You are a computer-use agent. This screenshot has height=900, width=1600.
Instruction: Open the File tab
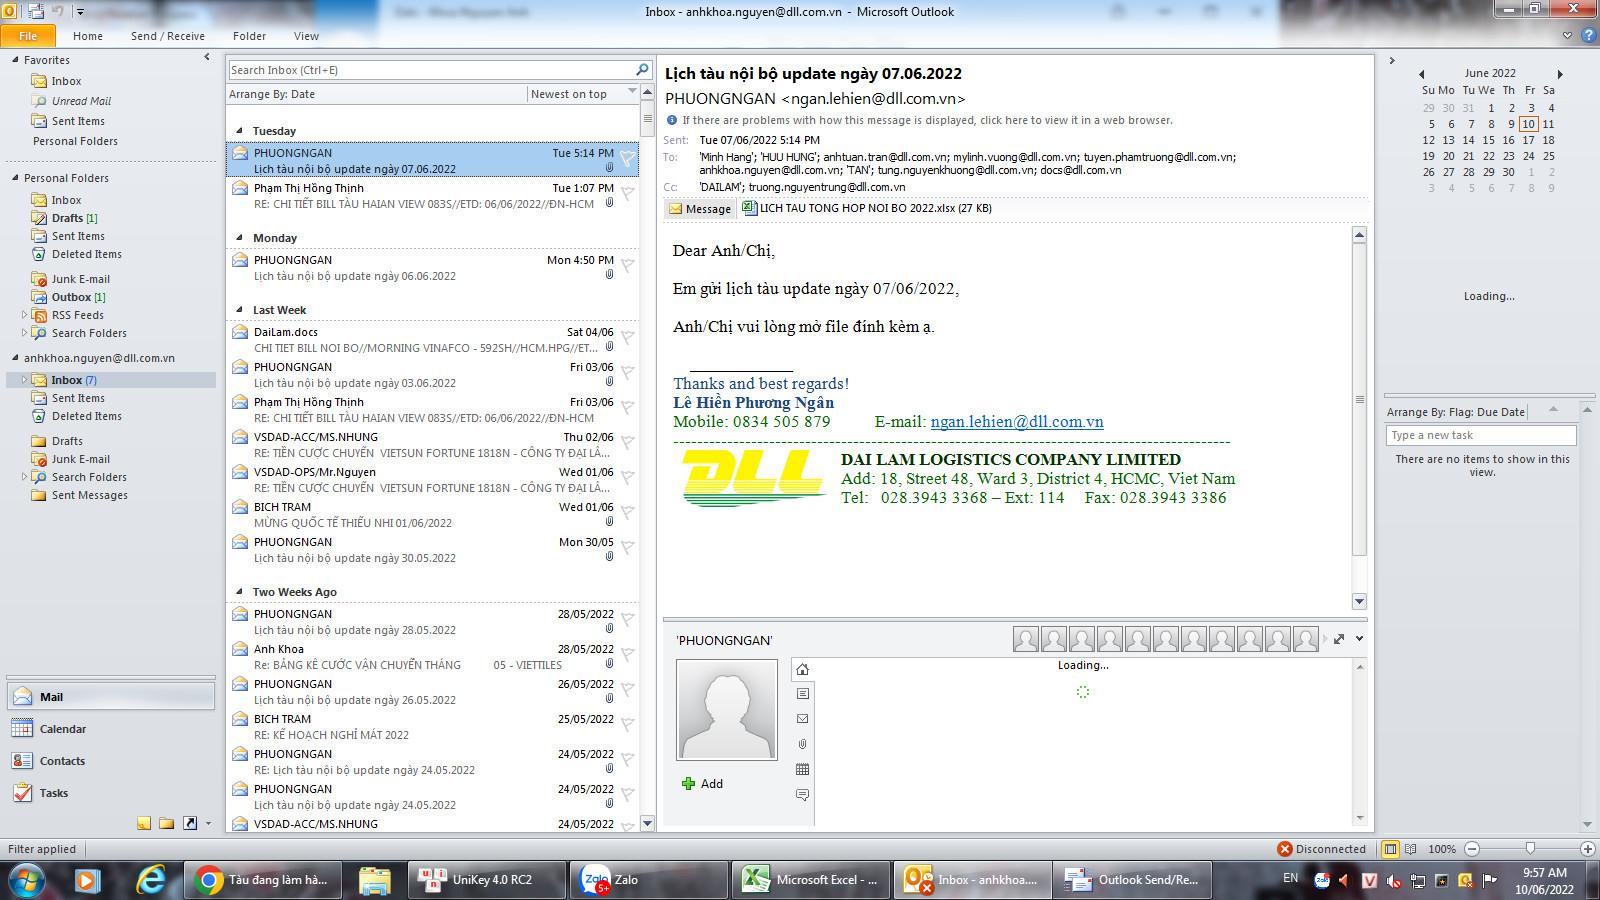(28, 36)
